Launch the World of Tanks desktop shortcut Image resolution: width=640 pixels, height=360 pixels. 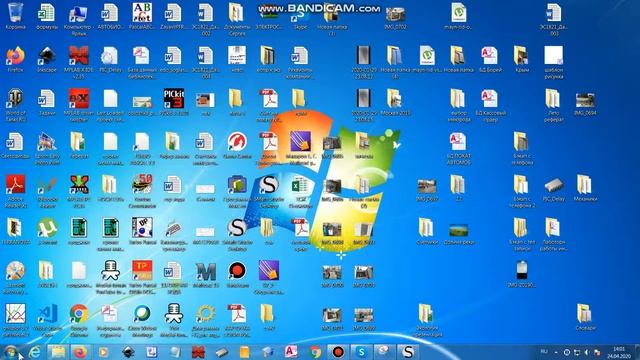15,99
